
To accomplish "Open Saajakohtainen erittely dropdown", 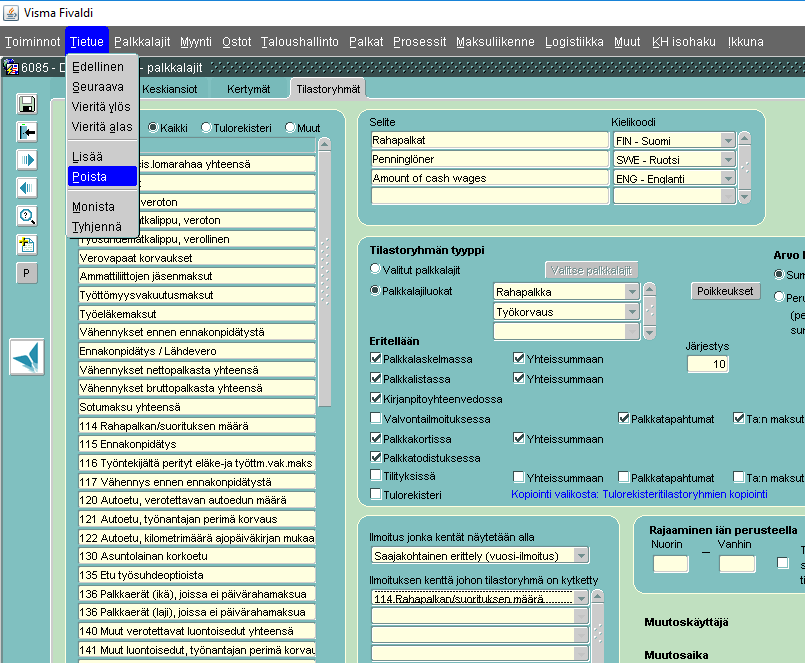I will (581, 555).
